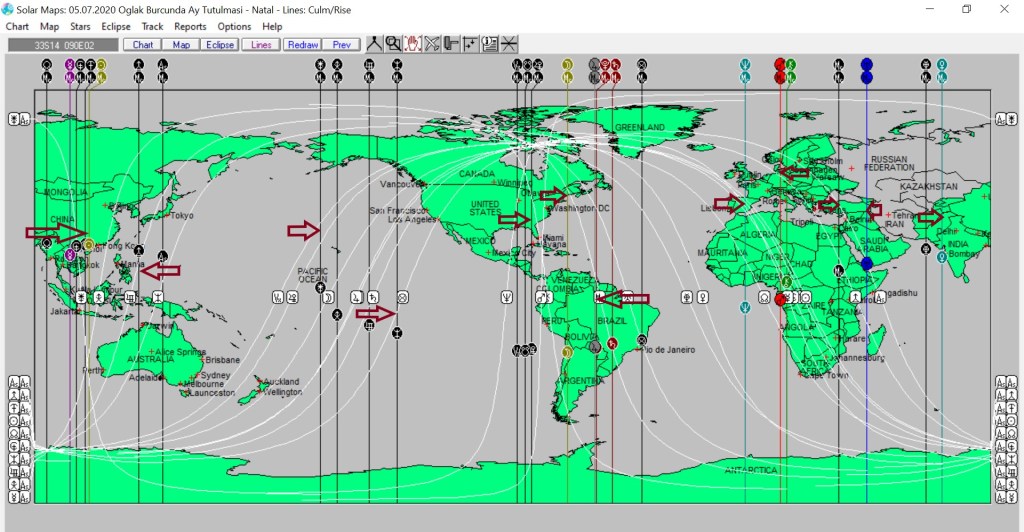Select the red hand pan tool

click(x=412, y=44)
